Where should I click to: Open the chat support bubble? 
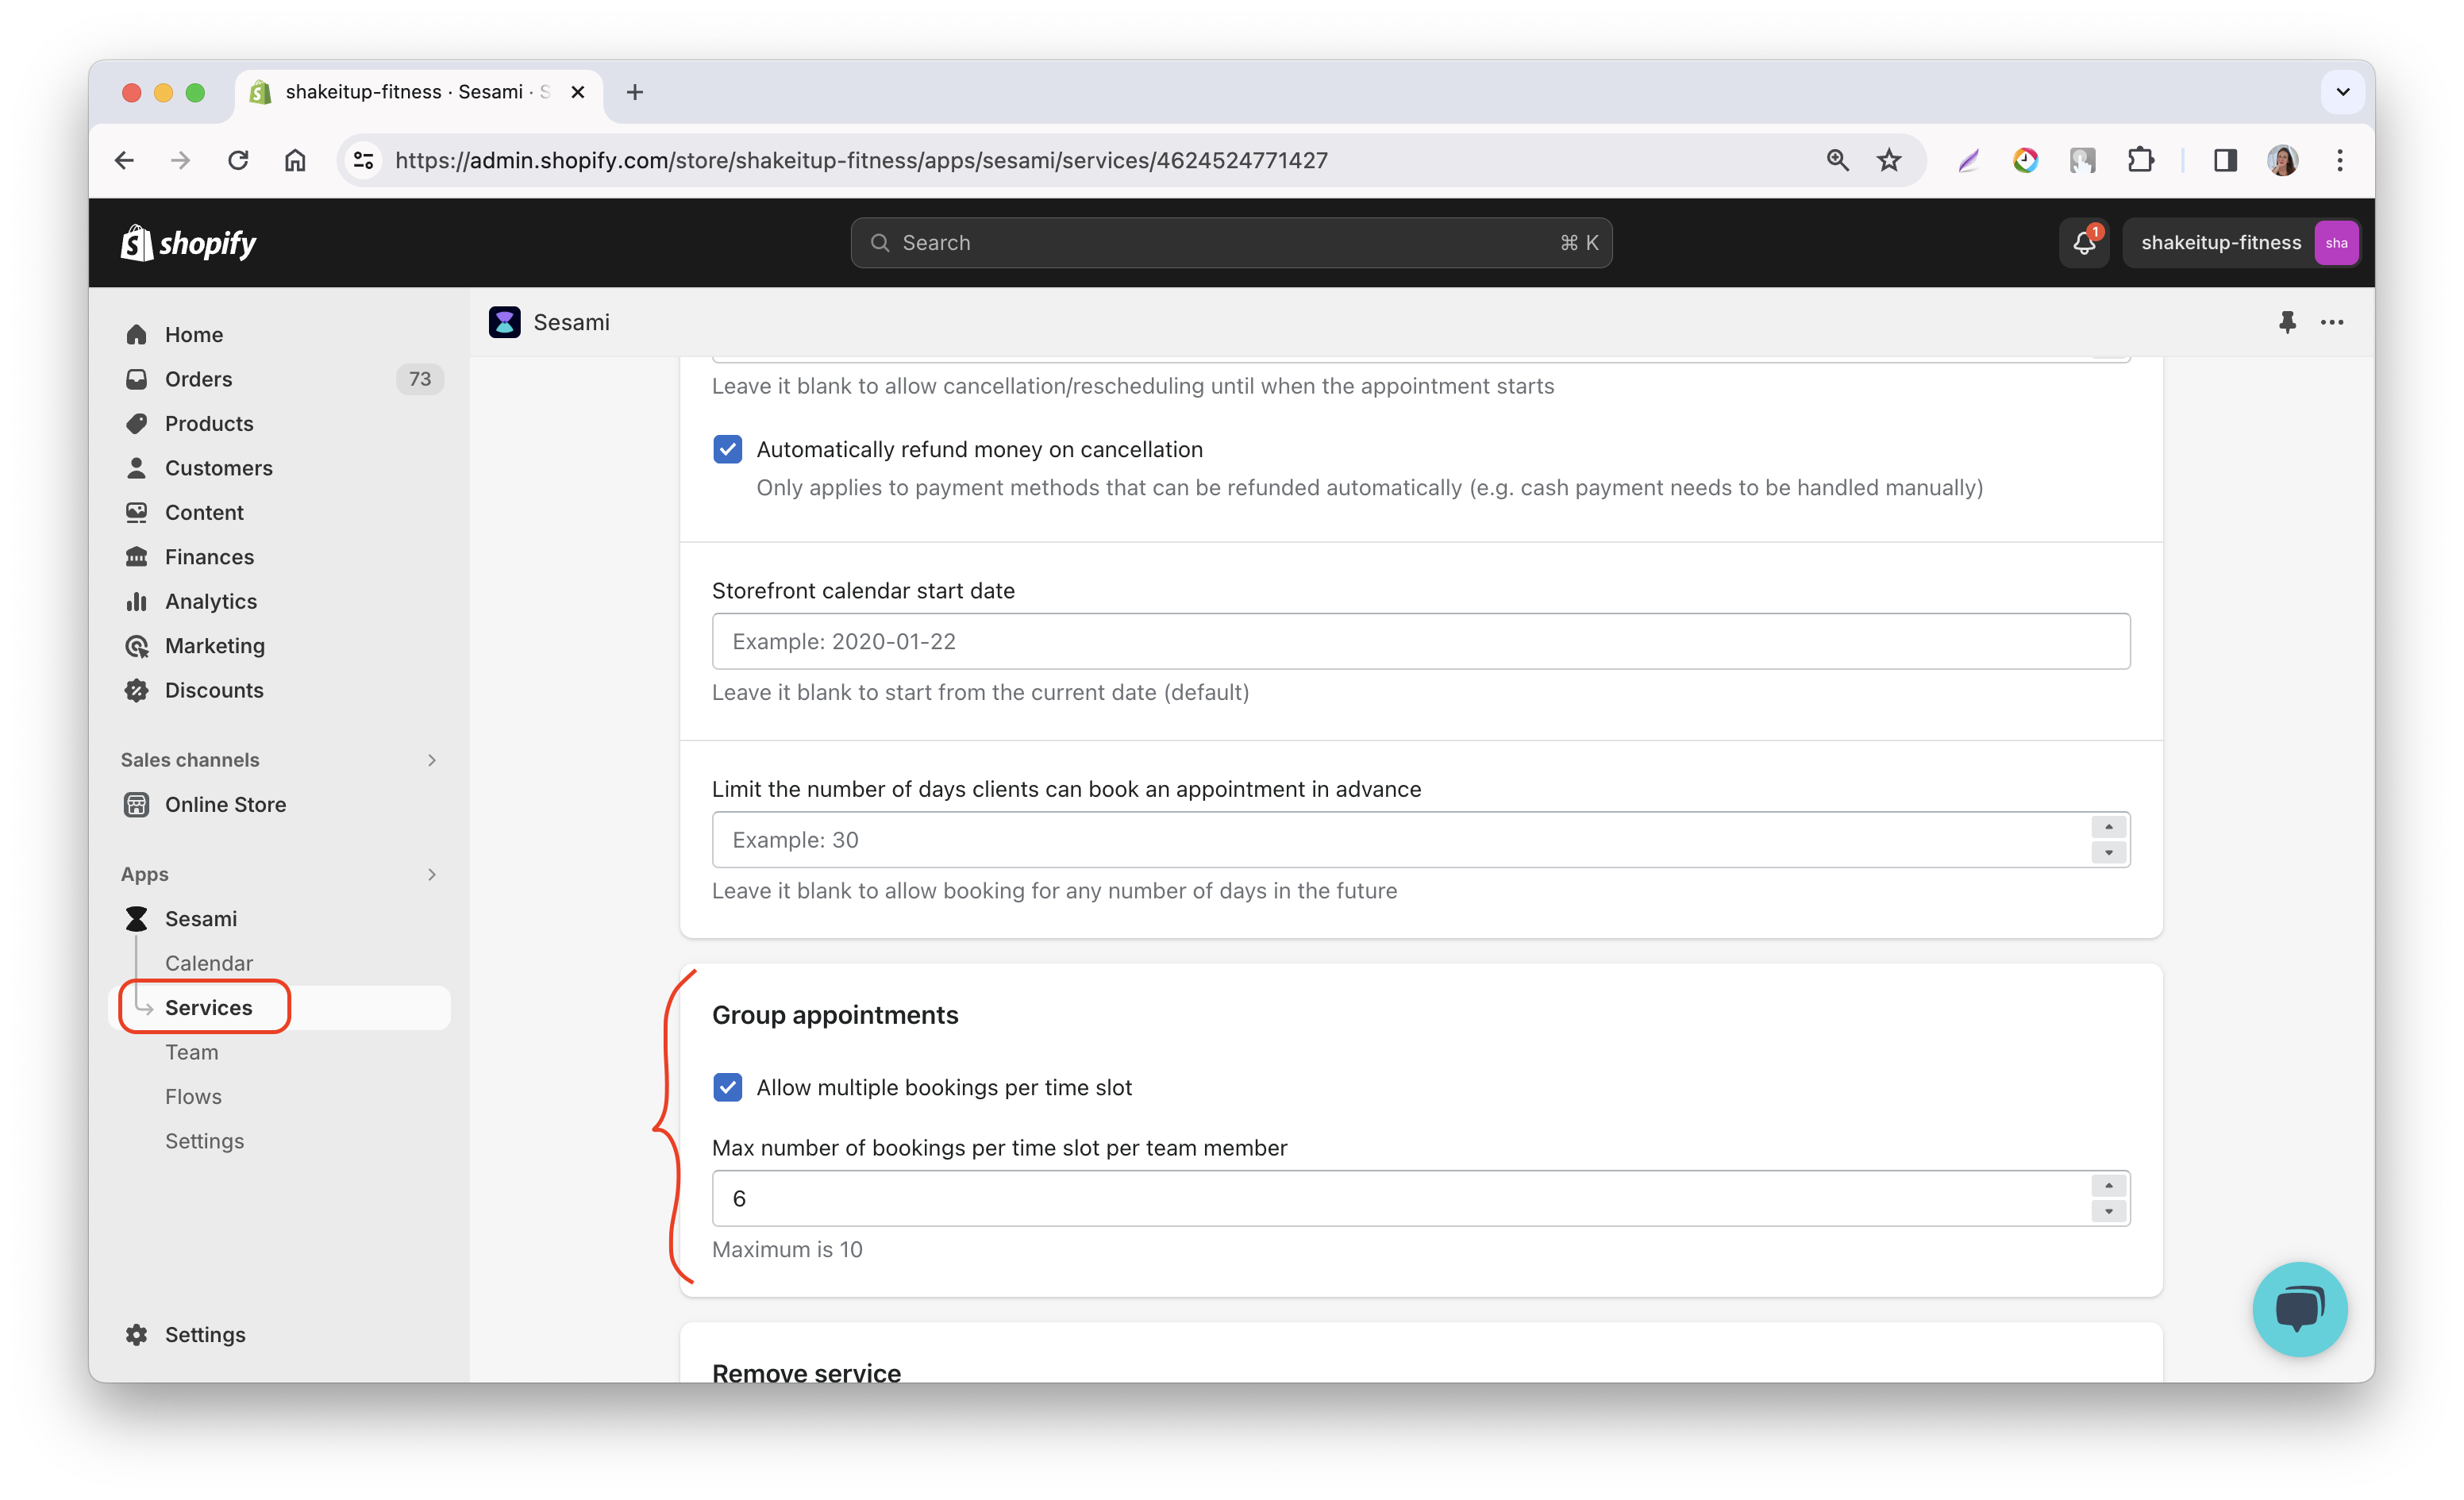2299,1308
